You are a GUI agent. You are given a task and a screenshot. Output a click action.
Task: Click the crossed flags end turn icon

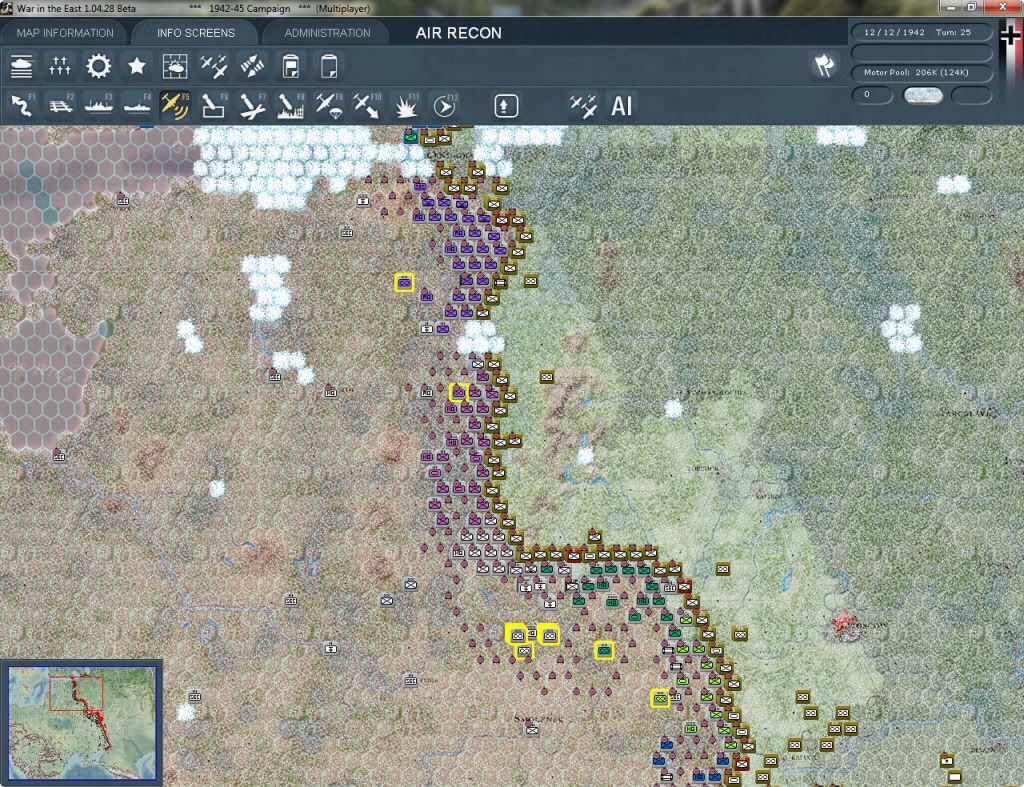pyautogui.click(x=824, y=65)
